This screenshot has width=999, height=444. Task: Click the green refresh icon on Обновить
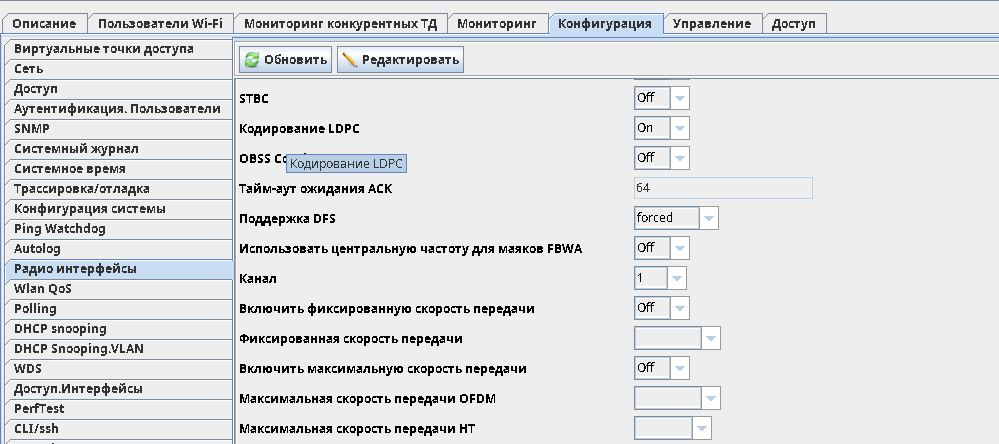[252, 60]
